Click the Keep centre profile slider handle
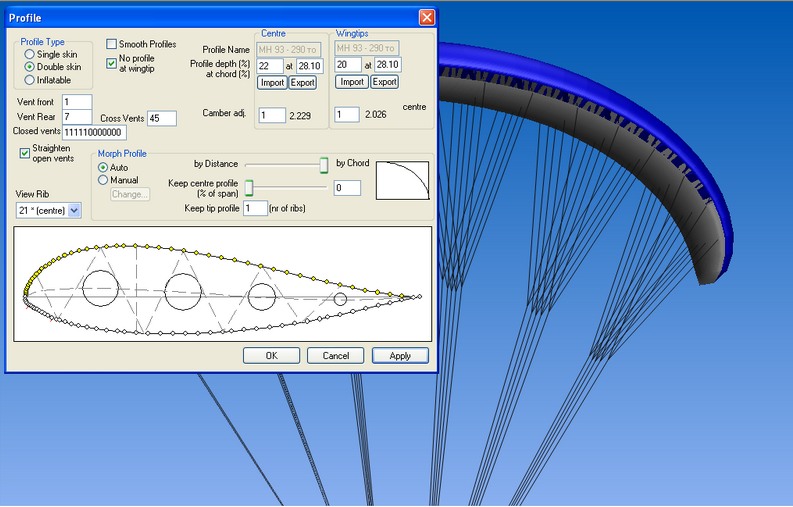 [249, 188]
